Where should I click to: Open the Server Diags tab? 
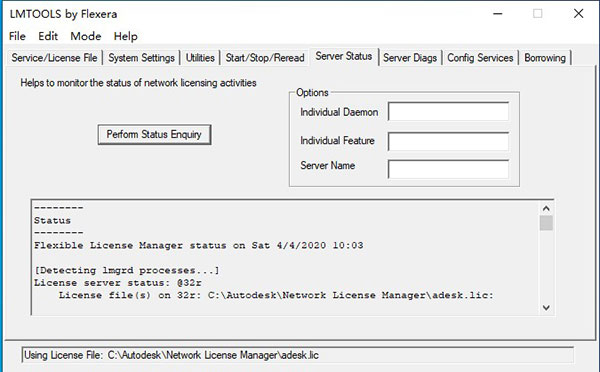pos(410,58)
